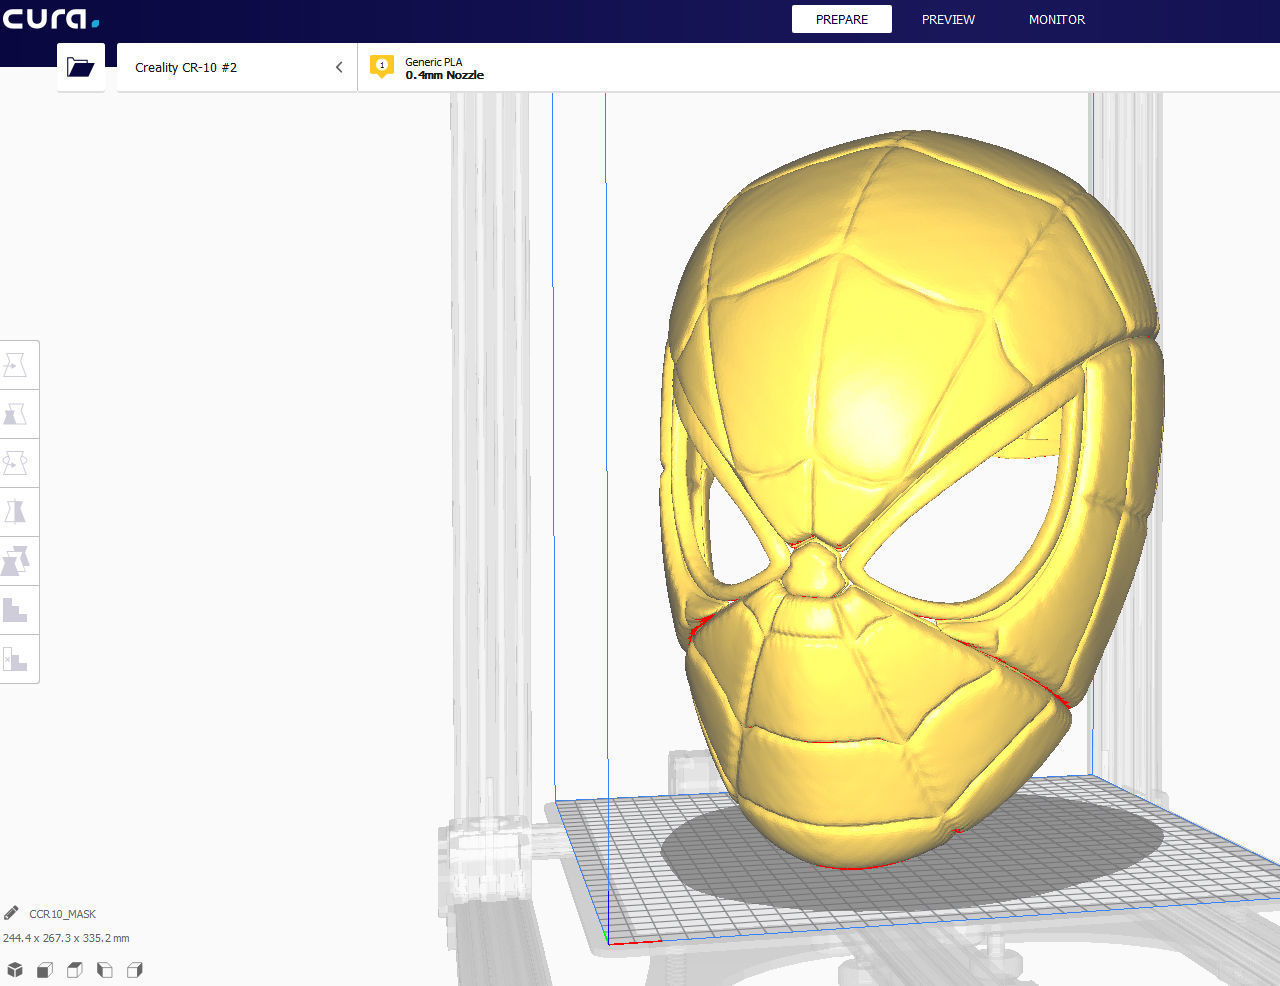Click the 0.4mm Nozzle label

point(445,75)
